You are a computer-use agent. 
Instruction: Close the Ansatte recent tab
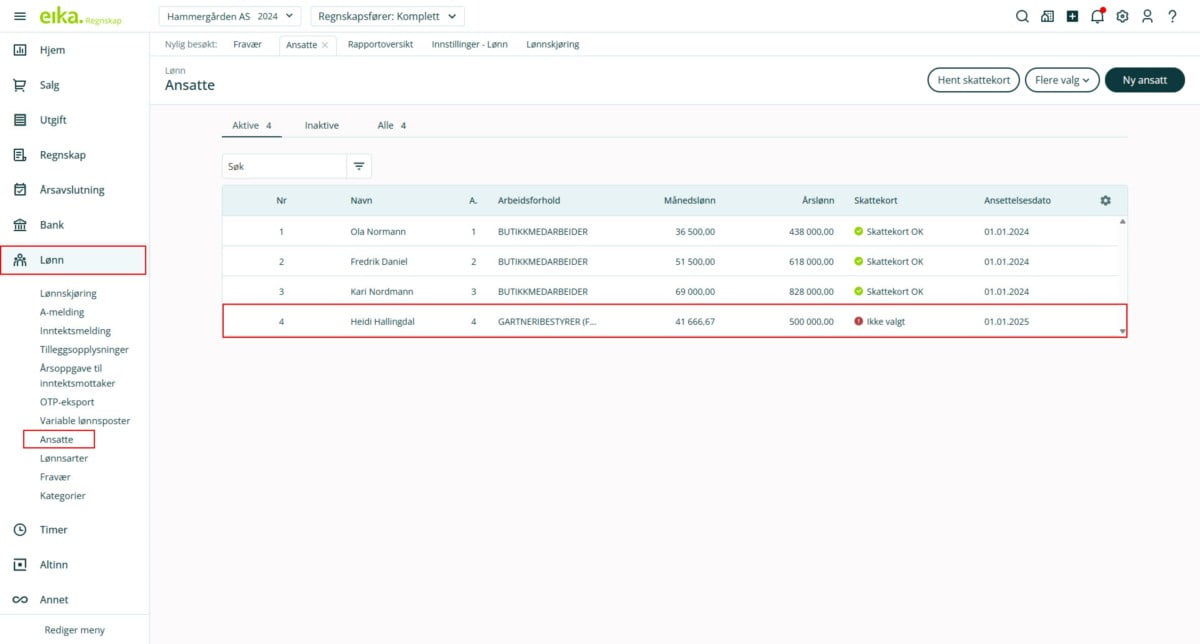(325, 45)
